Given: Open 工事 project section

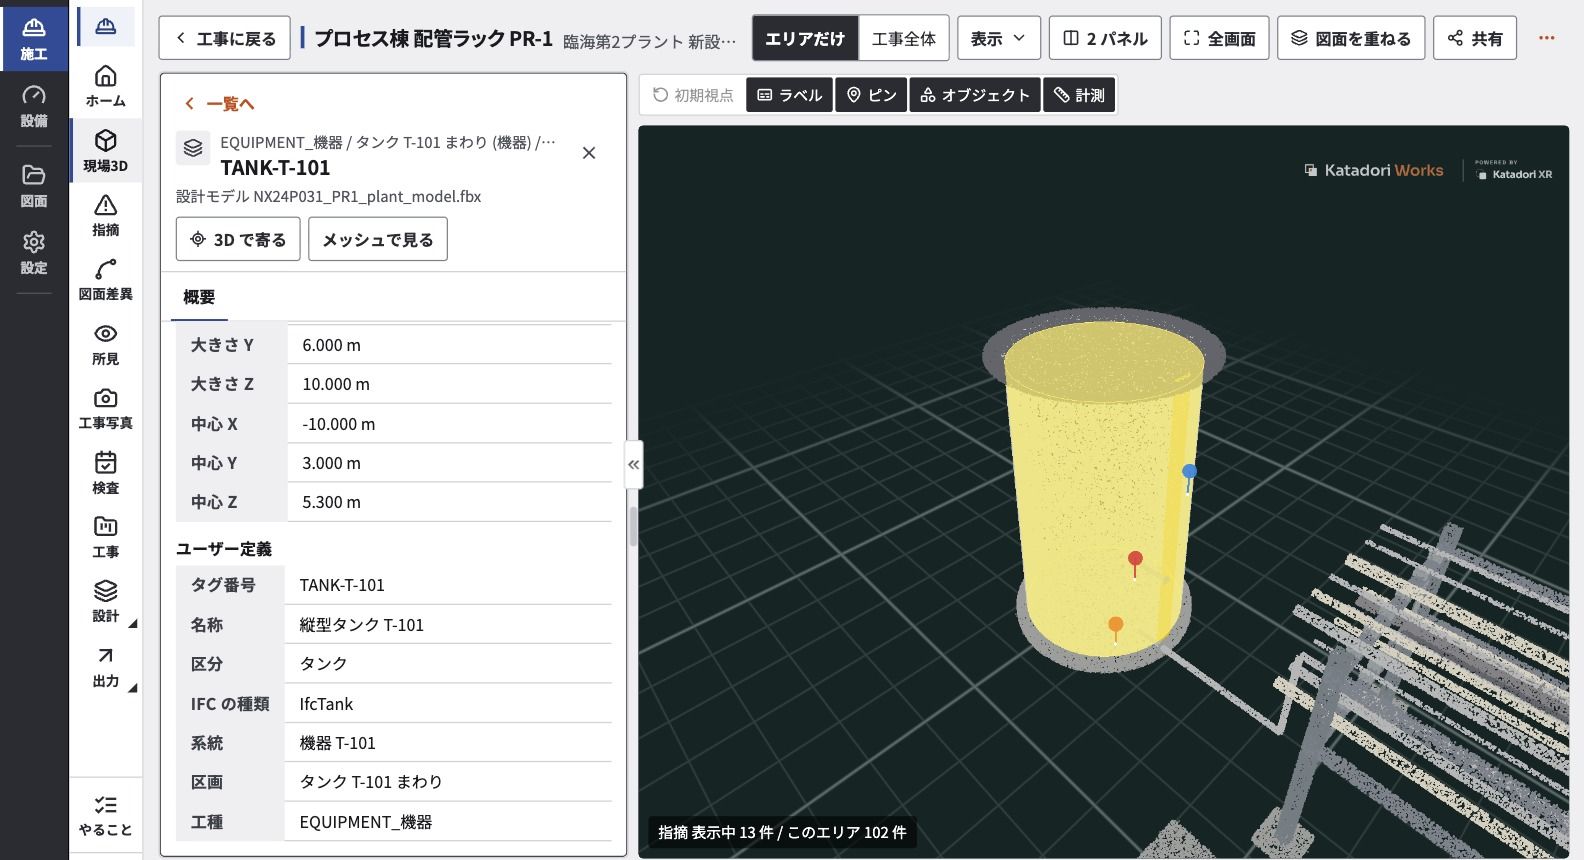Looking at the screenshot, I should (105, 537).
